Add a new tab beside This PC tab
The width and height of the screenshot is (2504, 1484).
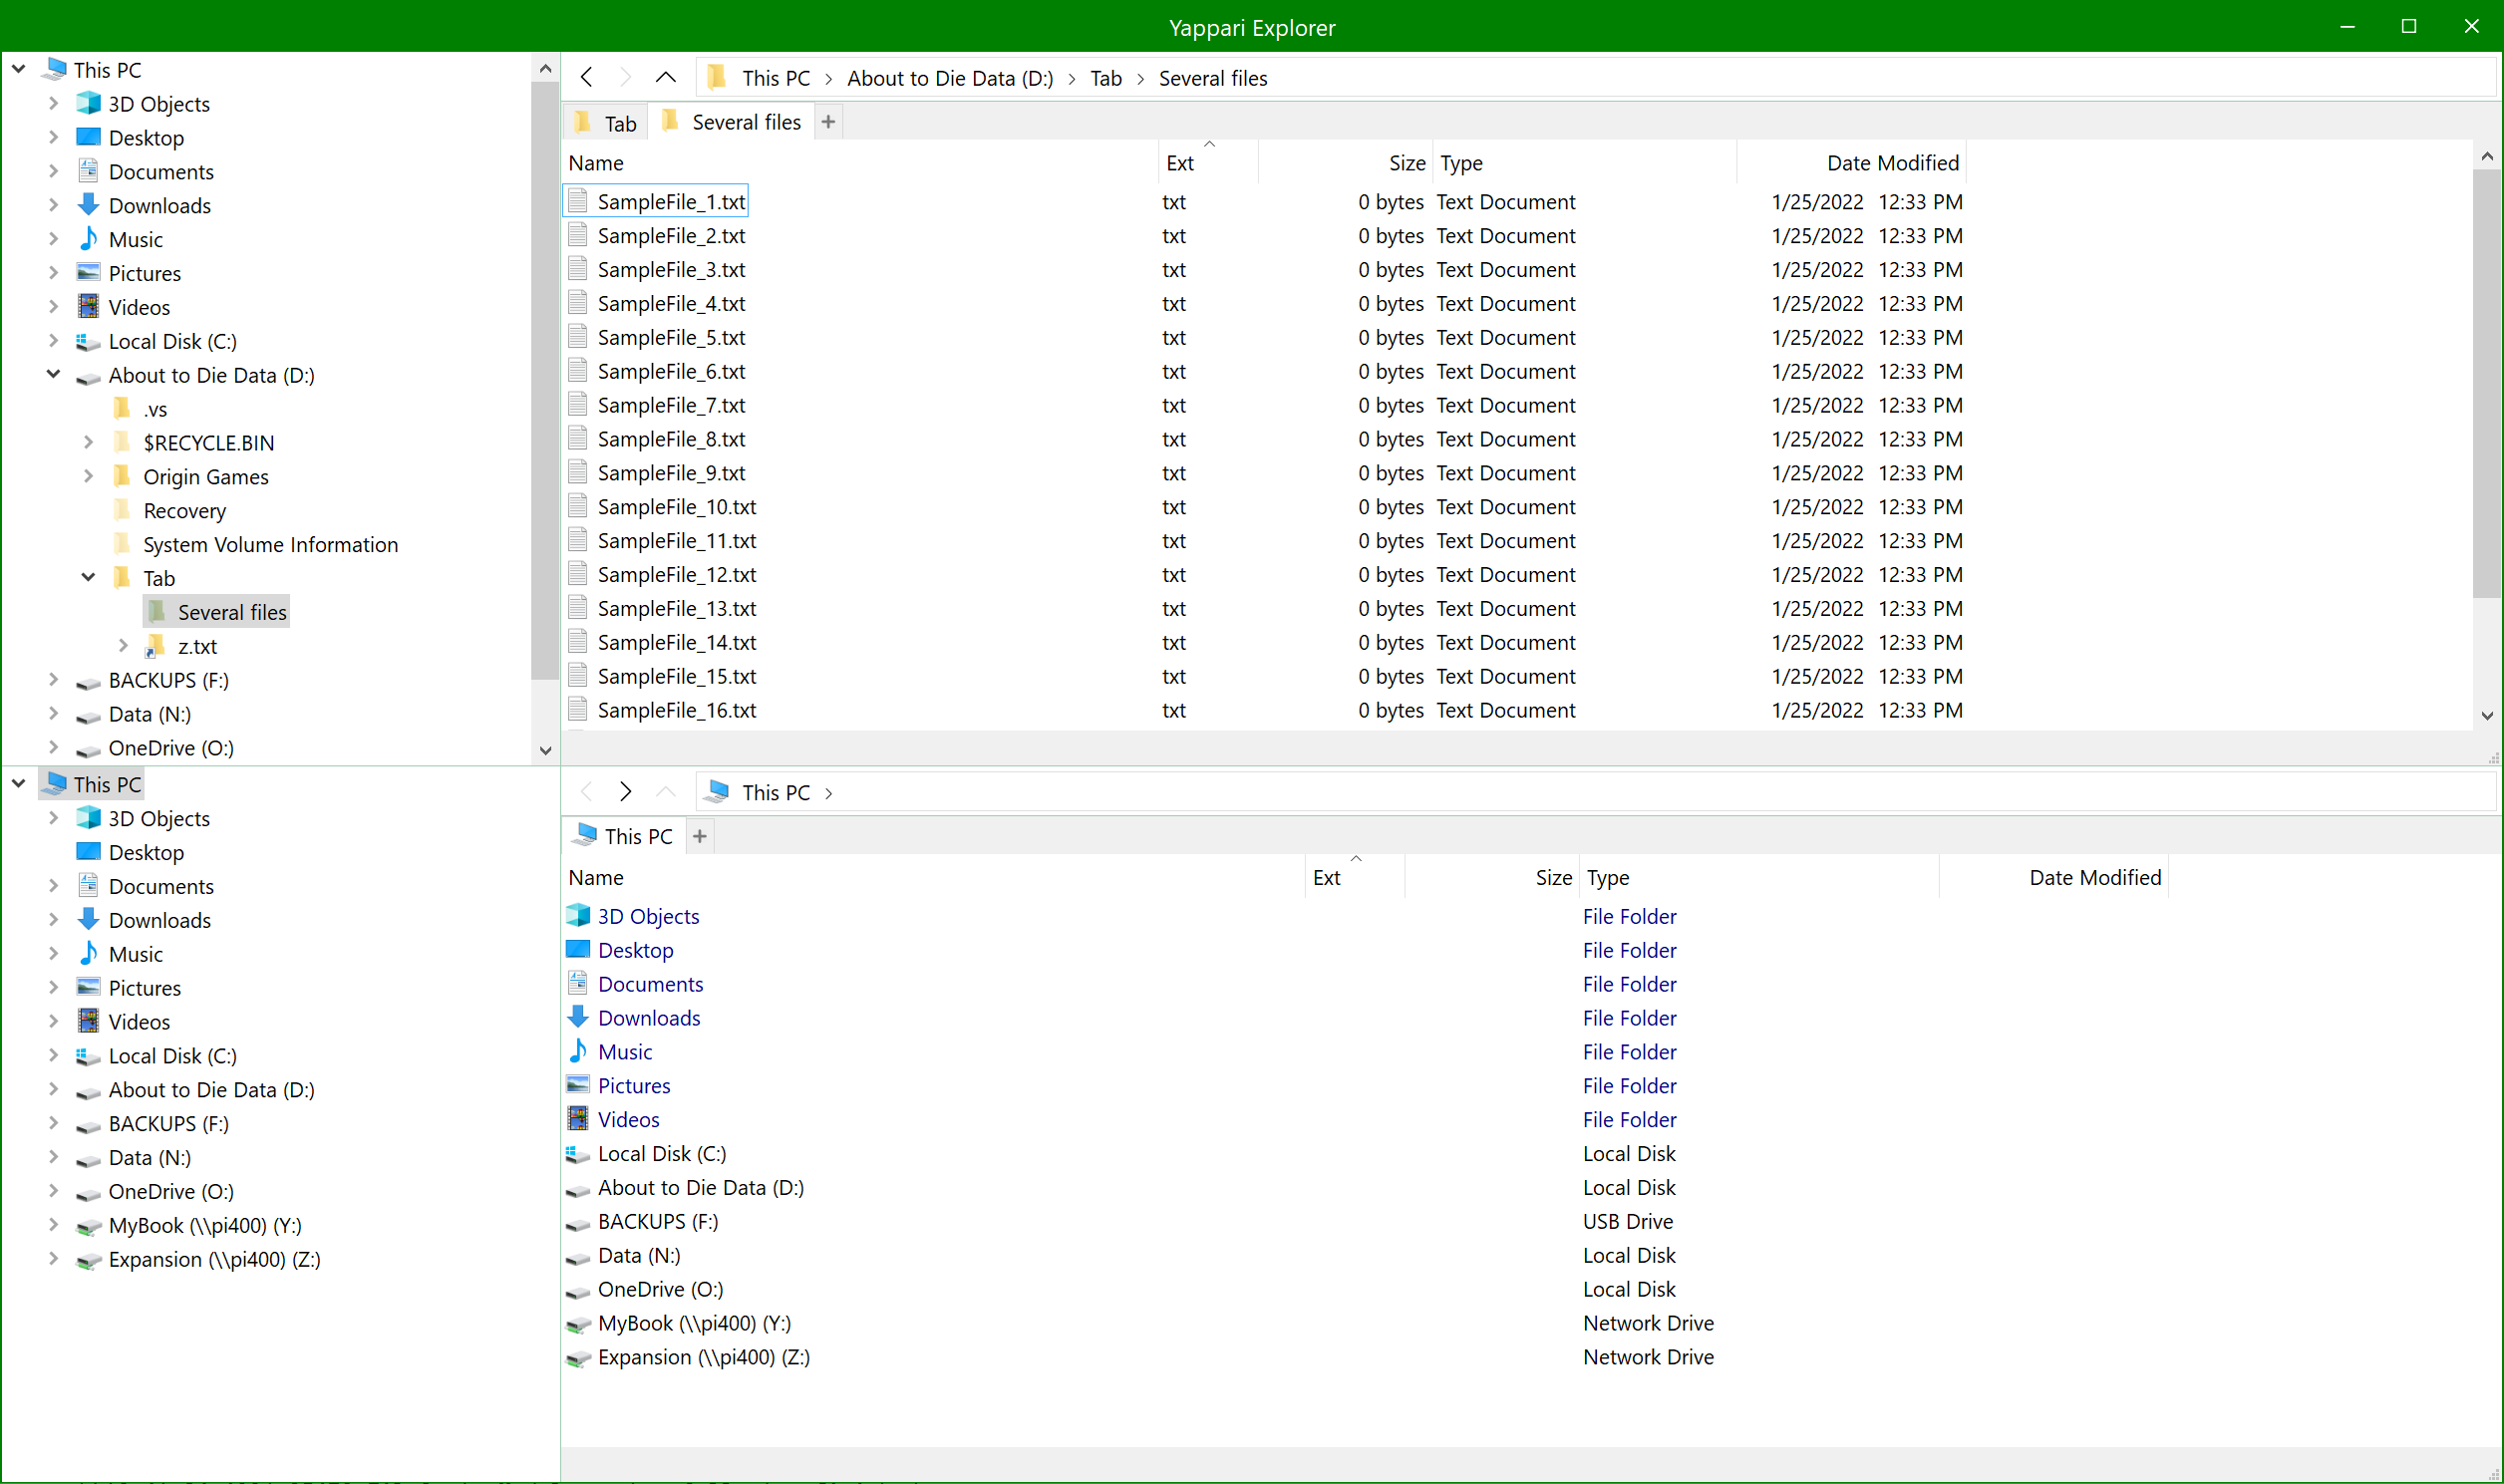(x=700, y=836)
